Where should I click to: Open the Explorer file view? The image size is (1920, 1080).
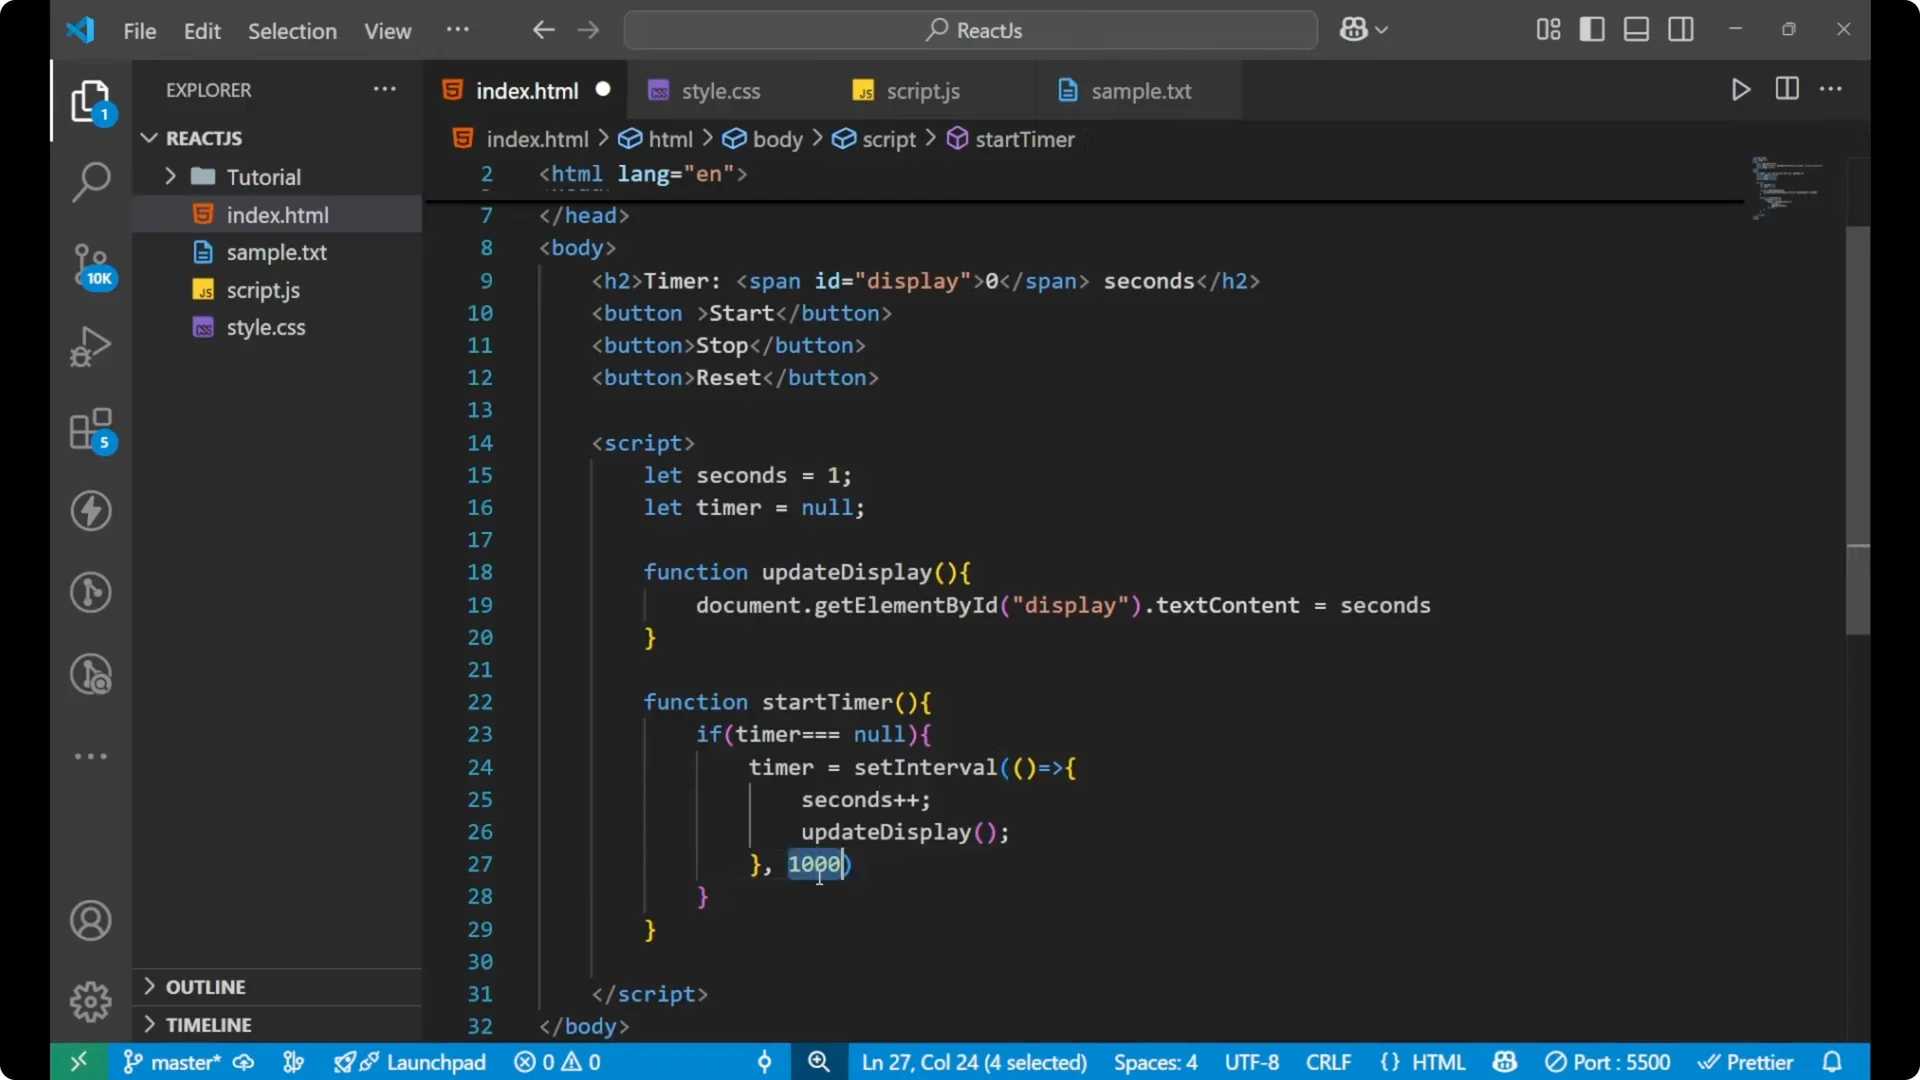[90, 100]
